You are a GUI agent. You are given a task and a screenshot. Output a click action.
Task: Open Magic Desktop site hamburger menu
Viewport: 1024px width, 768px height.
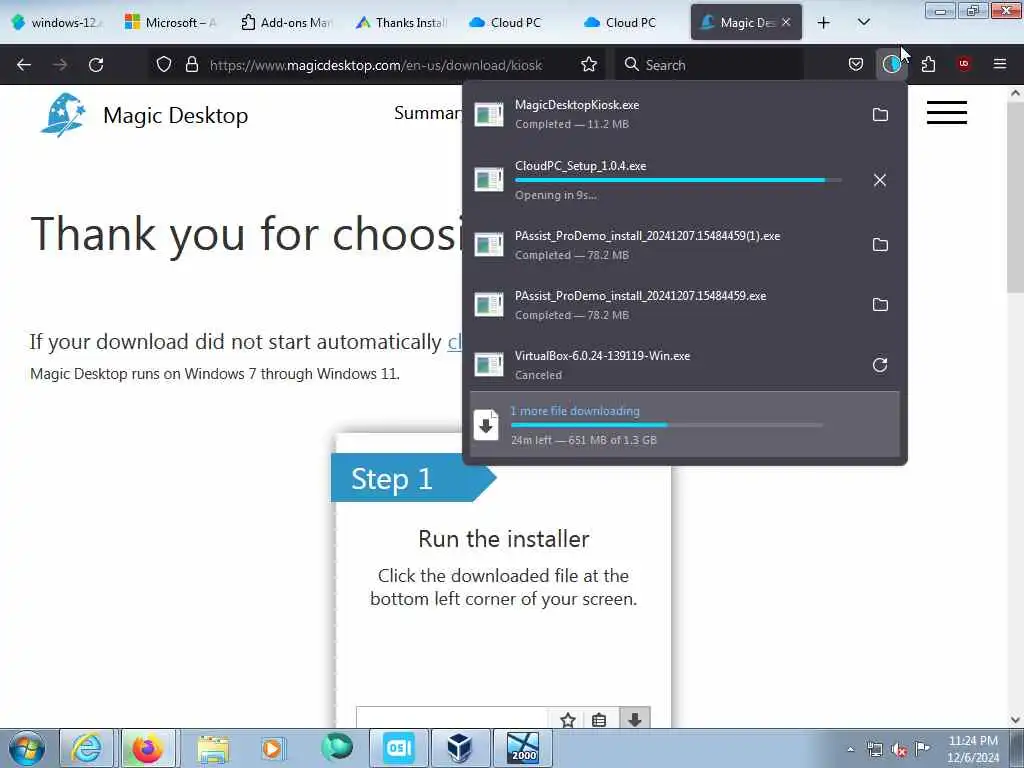tap(946, 112)
